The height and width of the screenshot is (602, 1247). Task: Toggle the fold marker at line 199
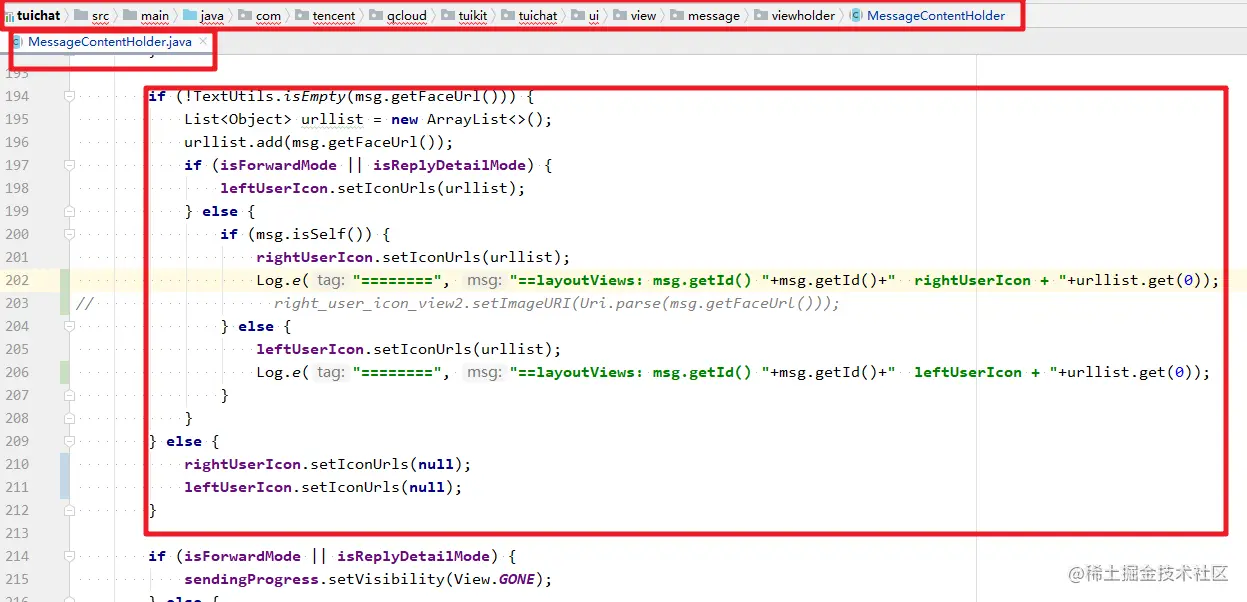pos(69,211)
